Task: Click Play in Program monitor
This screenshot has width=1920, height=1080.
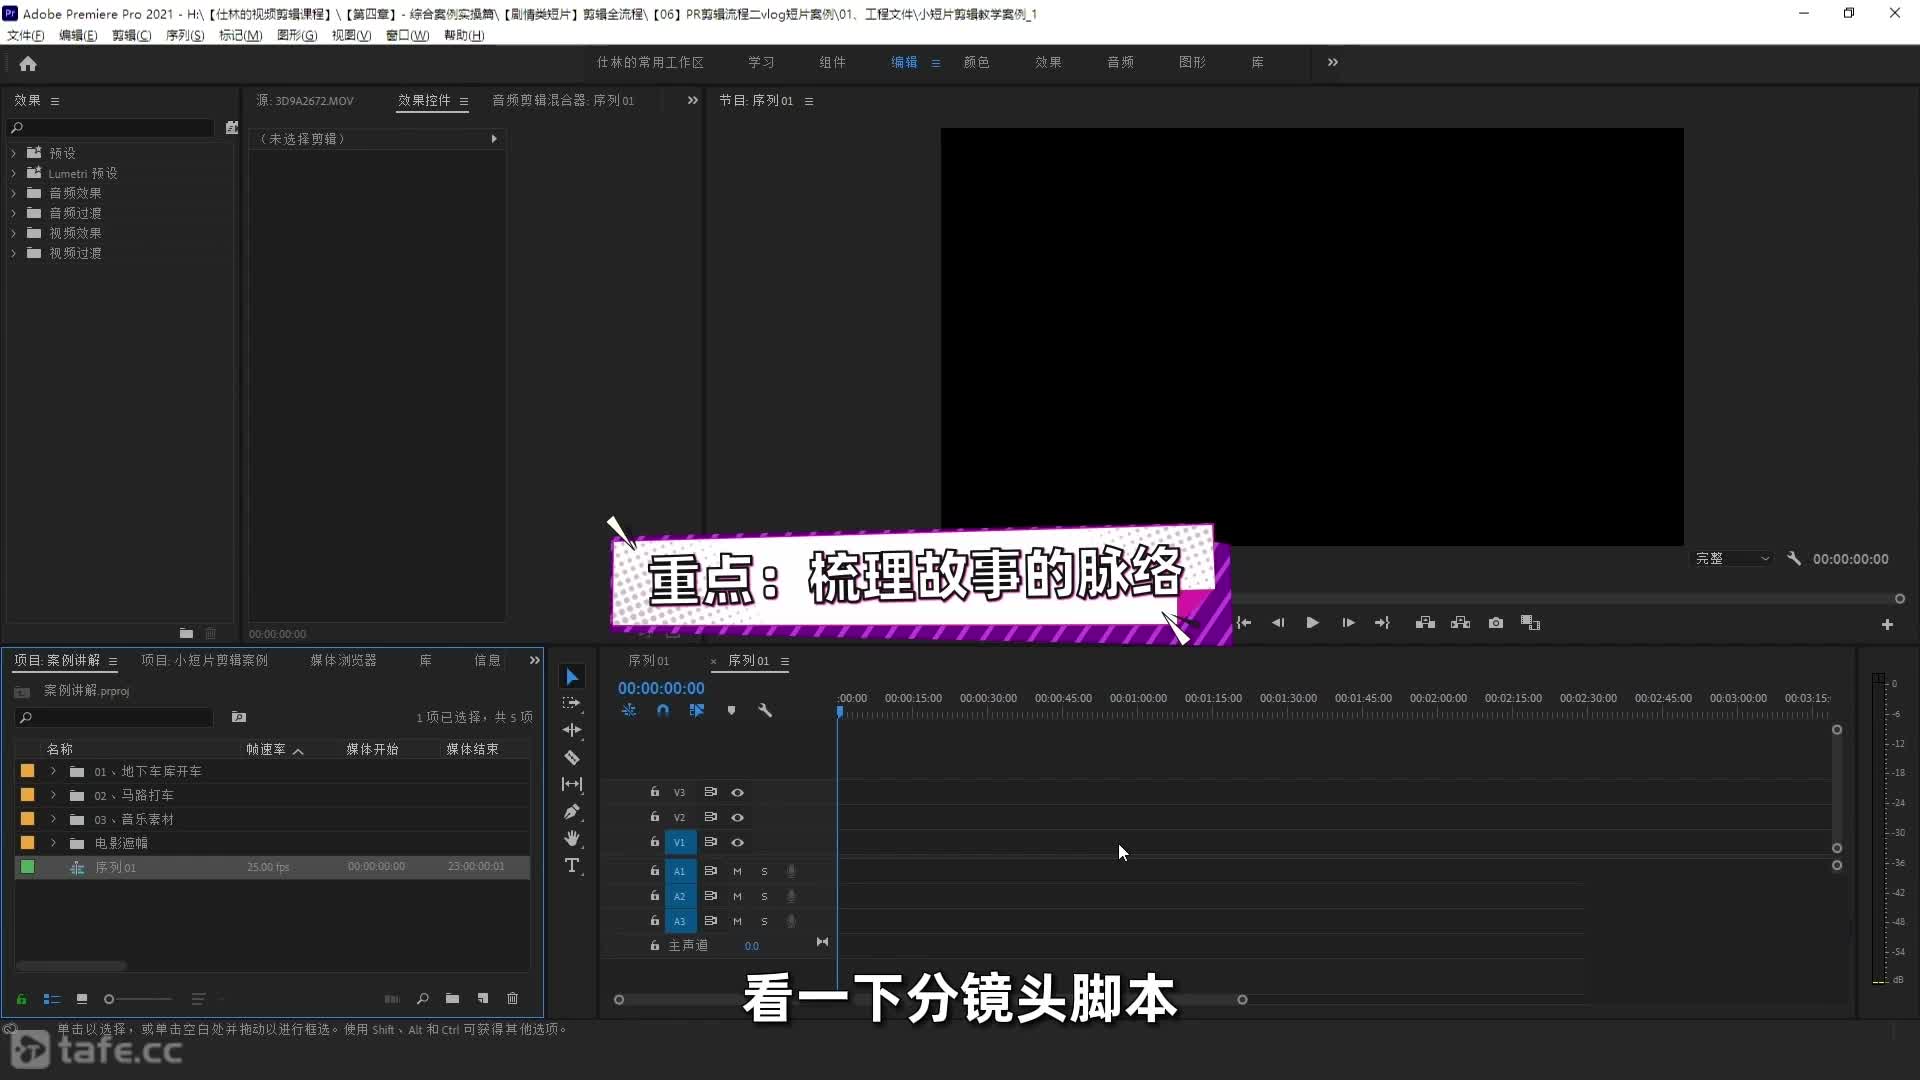Action: [1312, 623]
